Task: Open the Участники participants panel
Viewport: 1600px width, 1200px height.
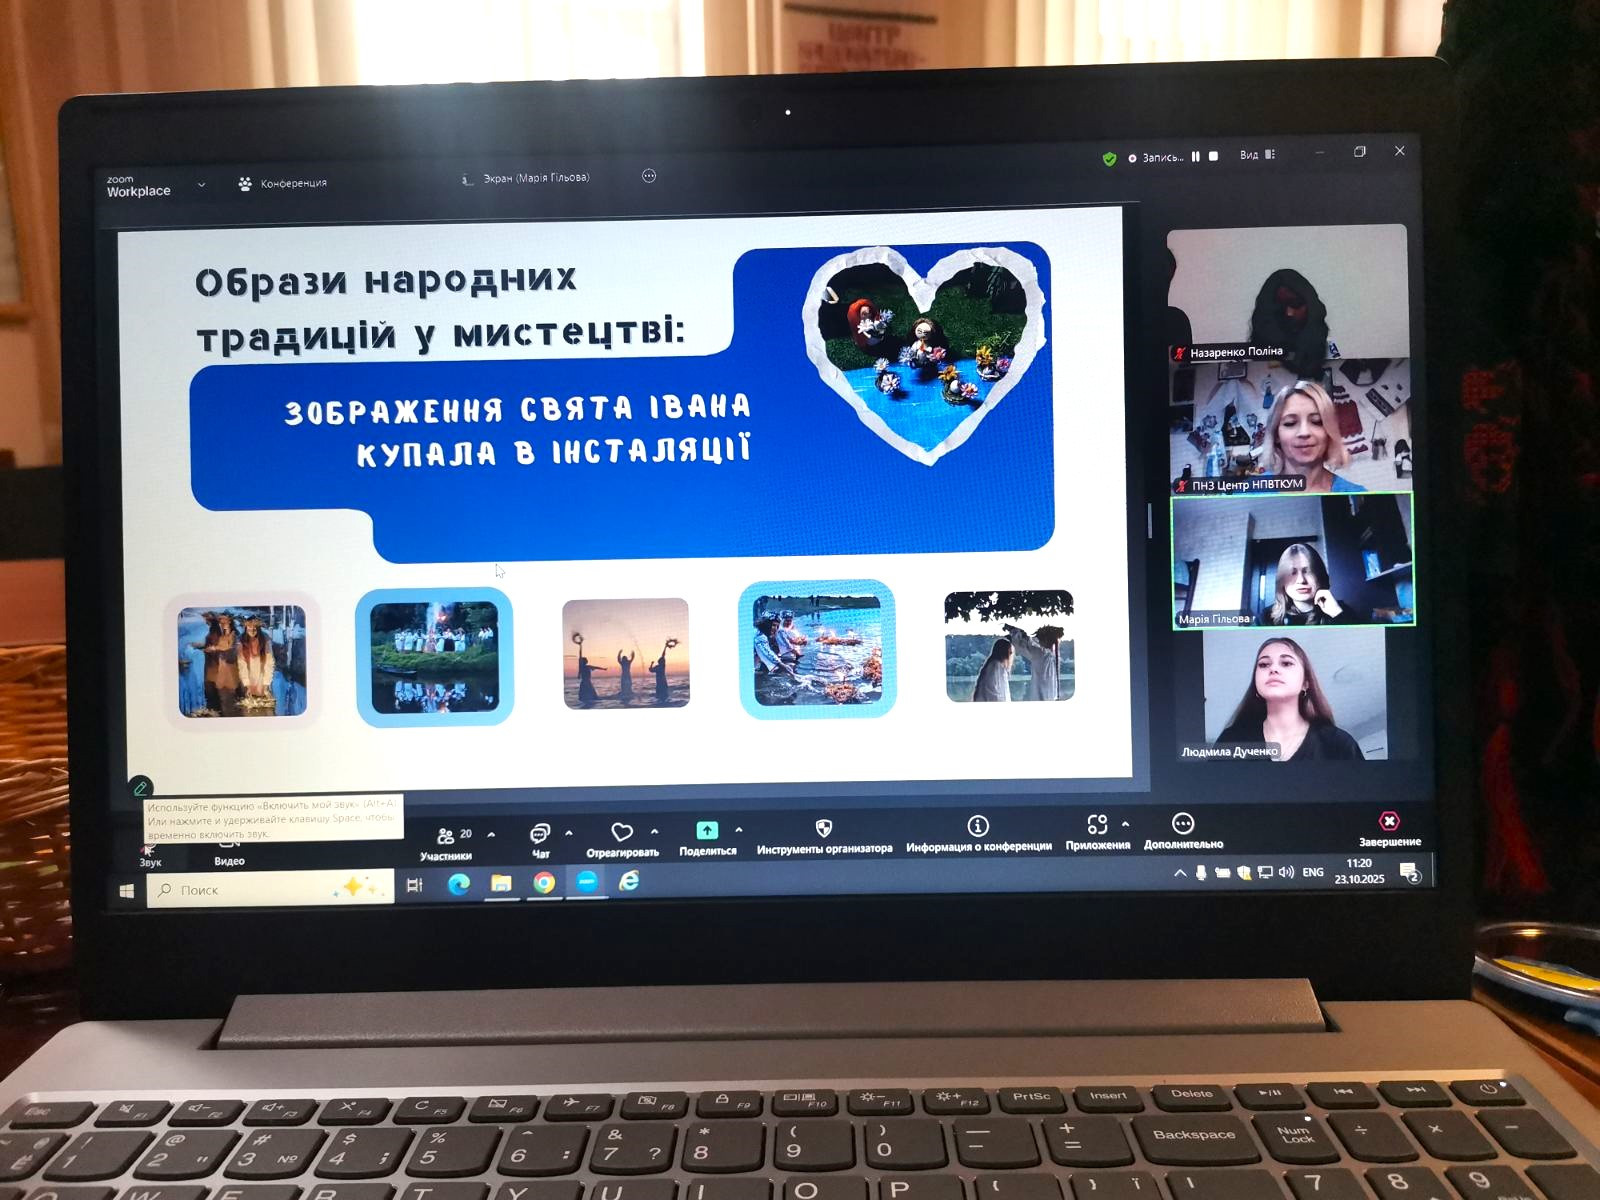Action: (x=446, y=836)
